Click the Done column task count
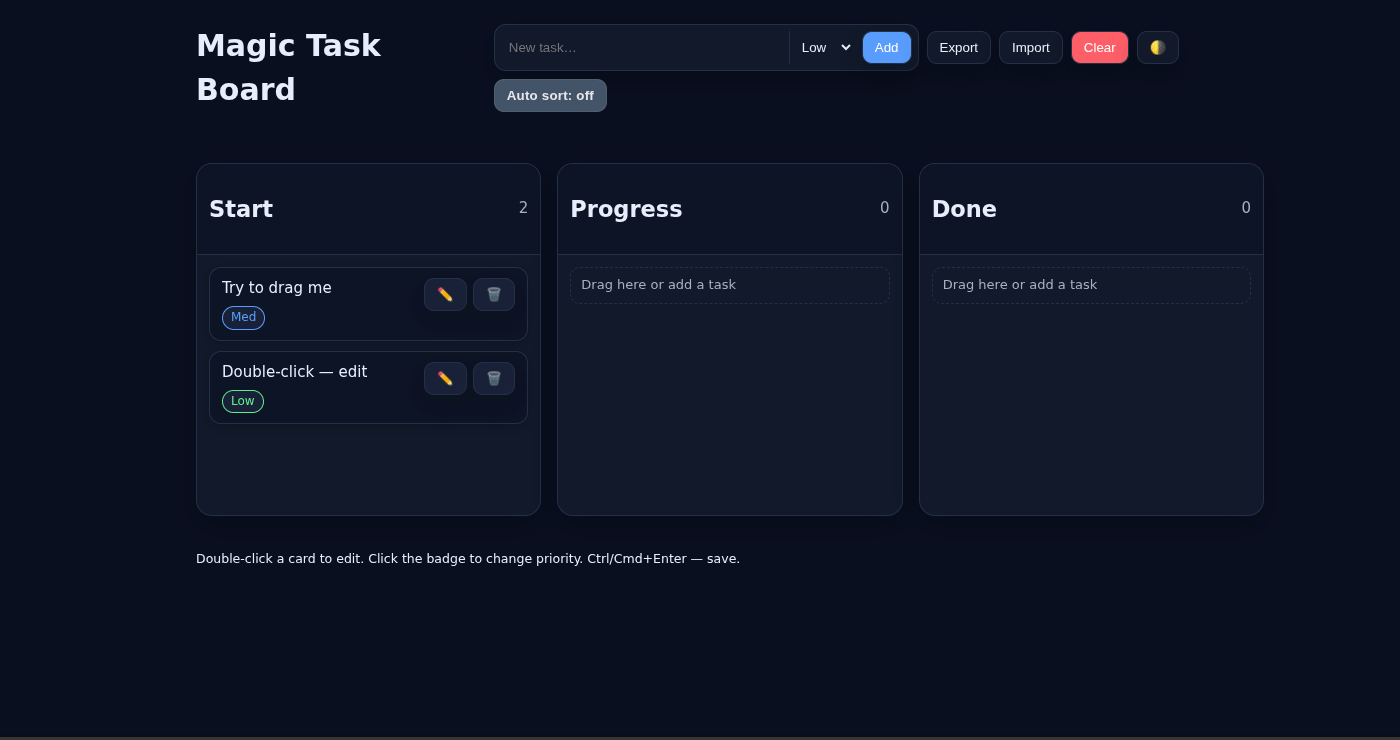This screenshot has width=1400, height=740. pos(1246,208)
